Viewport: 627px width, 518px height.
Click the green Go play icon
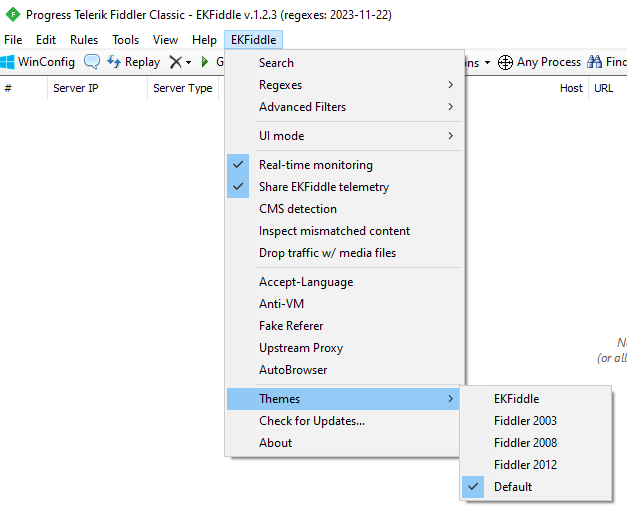205,62
